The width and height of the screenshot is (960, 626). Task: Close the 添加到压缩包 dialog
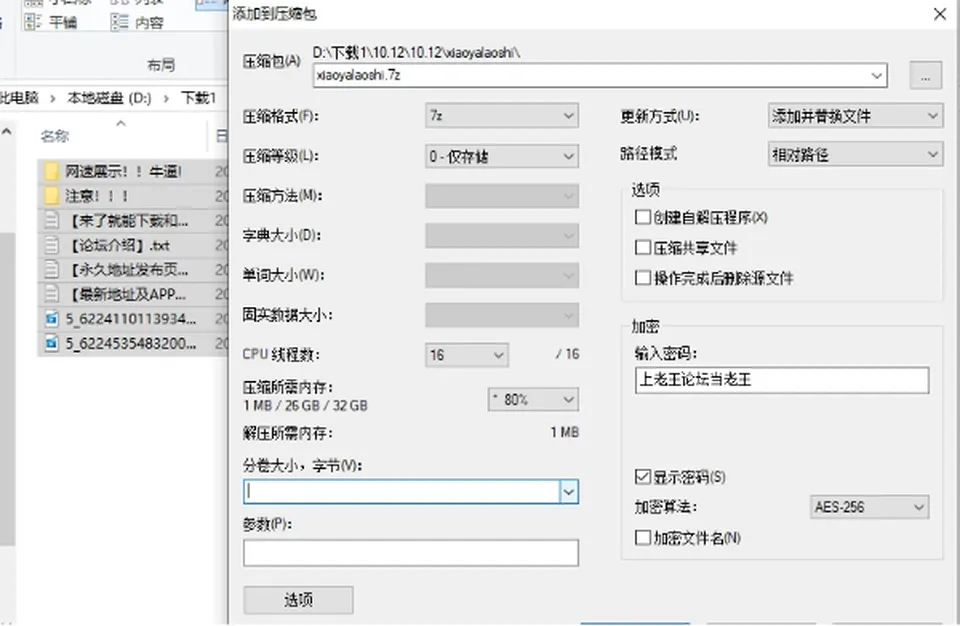pos(940,13)
